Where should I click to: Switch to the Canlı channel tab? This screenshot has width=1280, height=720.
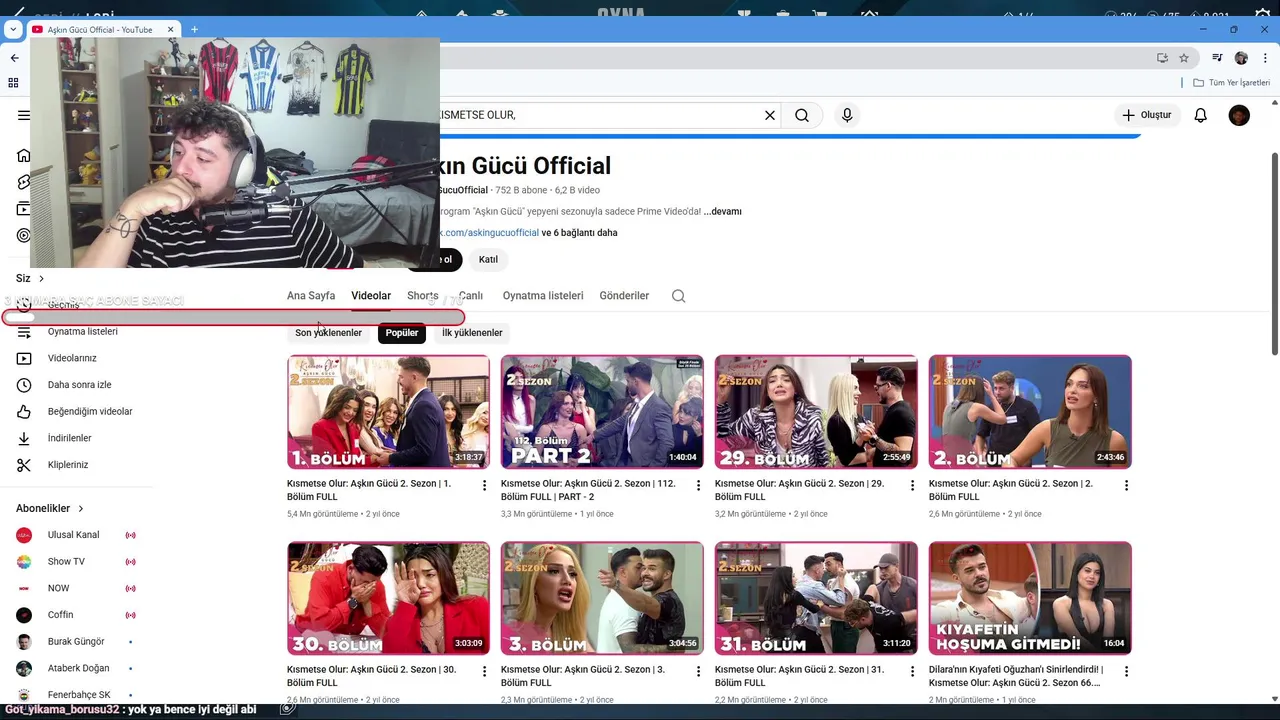click(x=471, y=296)
